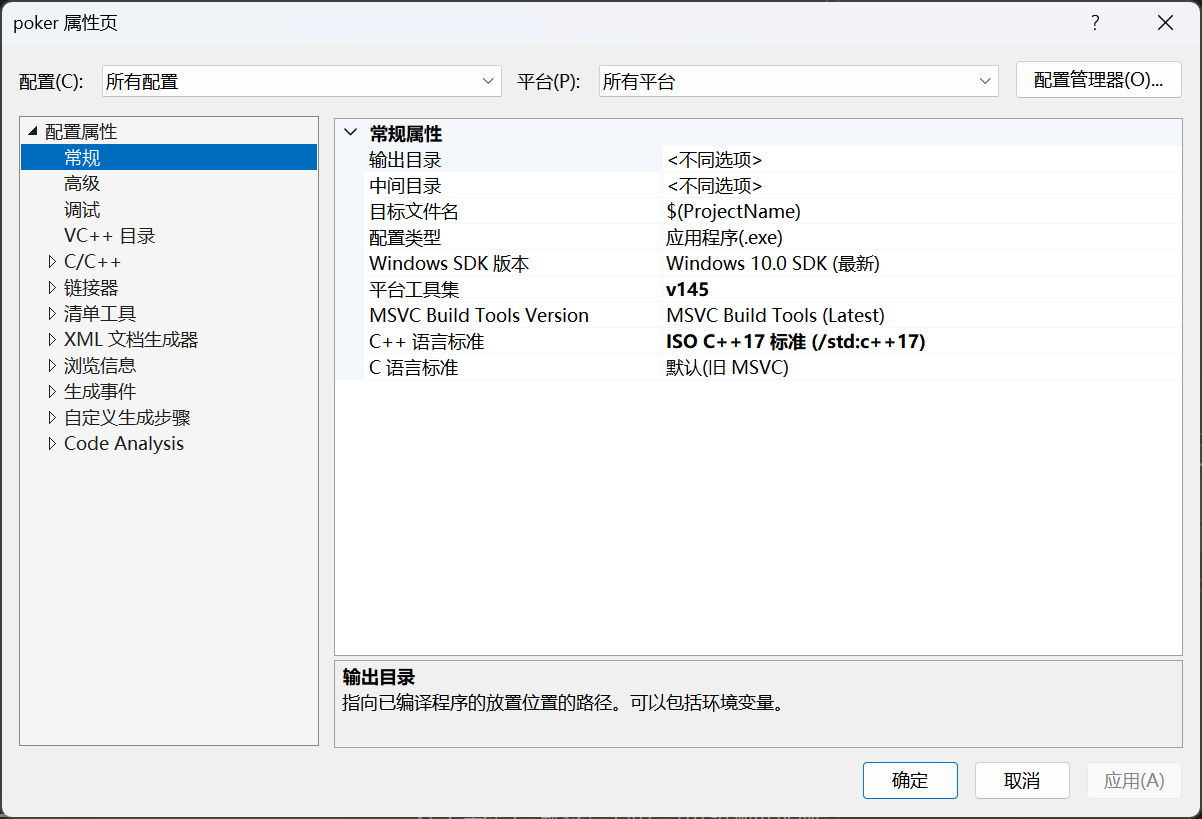The image size is (1202, 819).
Task: Expand the C/C++ tree node
Action: tap(52, 261)
